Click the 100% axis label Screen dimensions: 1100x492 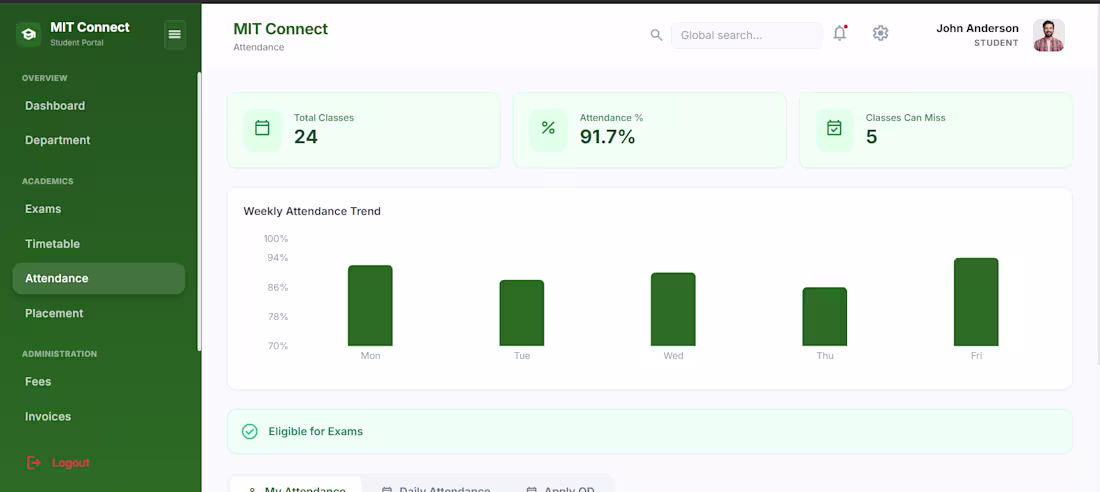coord(276,239)
